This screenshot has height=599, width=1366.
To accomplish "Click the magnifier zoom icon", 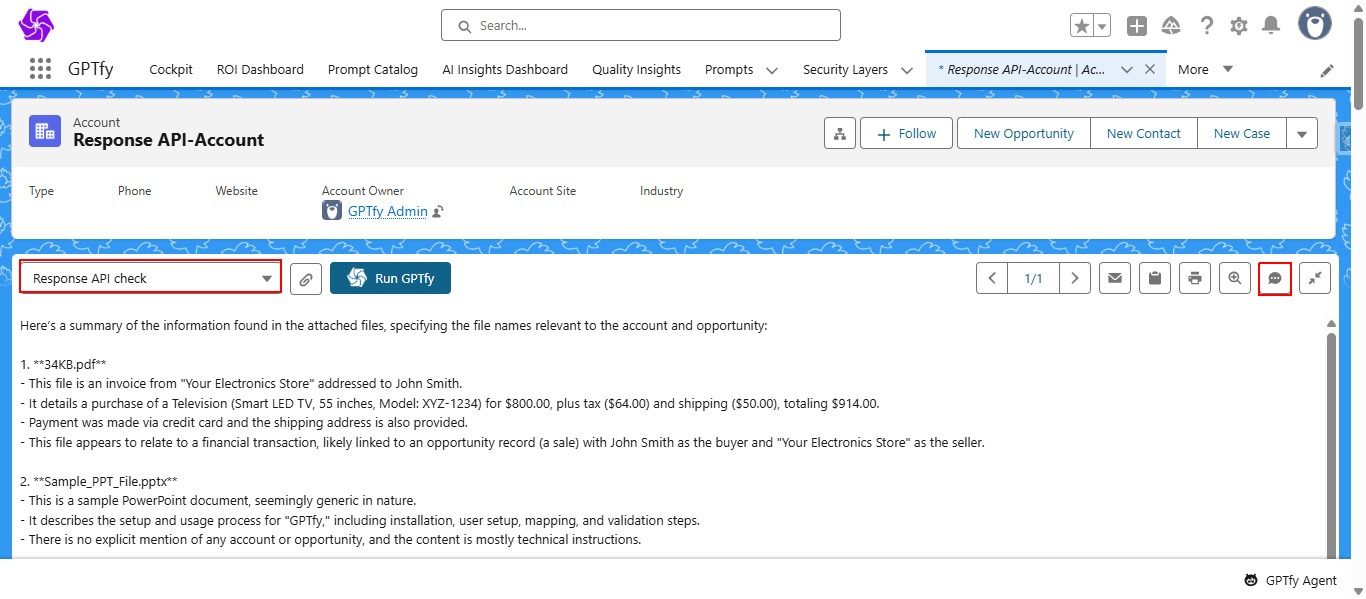I will point(1235,279).
